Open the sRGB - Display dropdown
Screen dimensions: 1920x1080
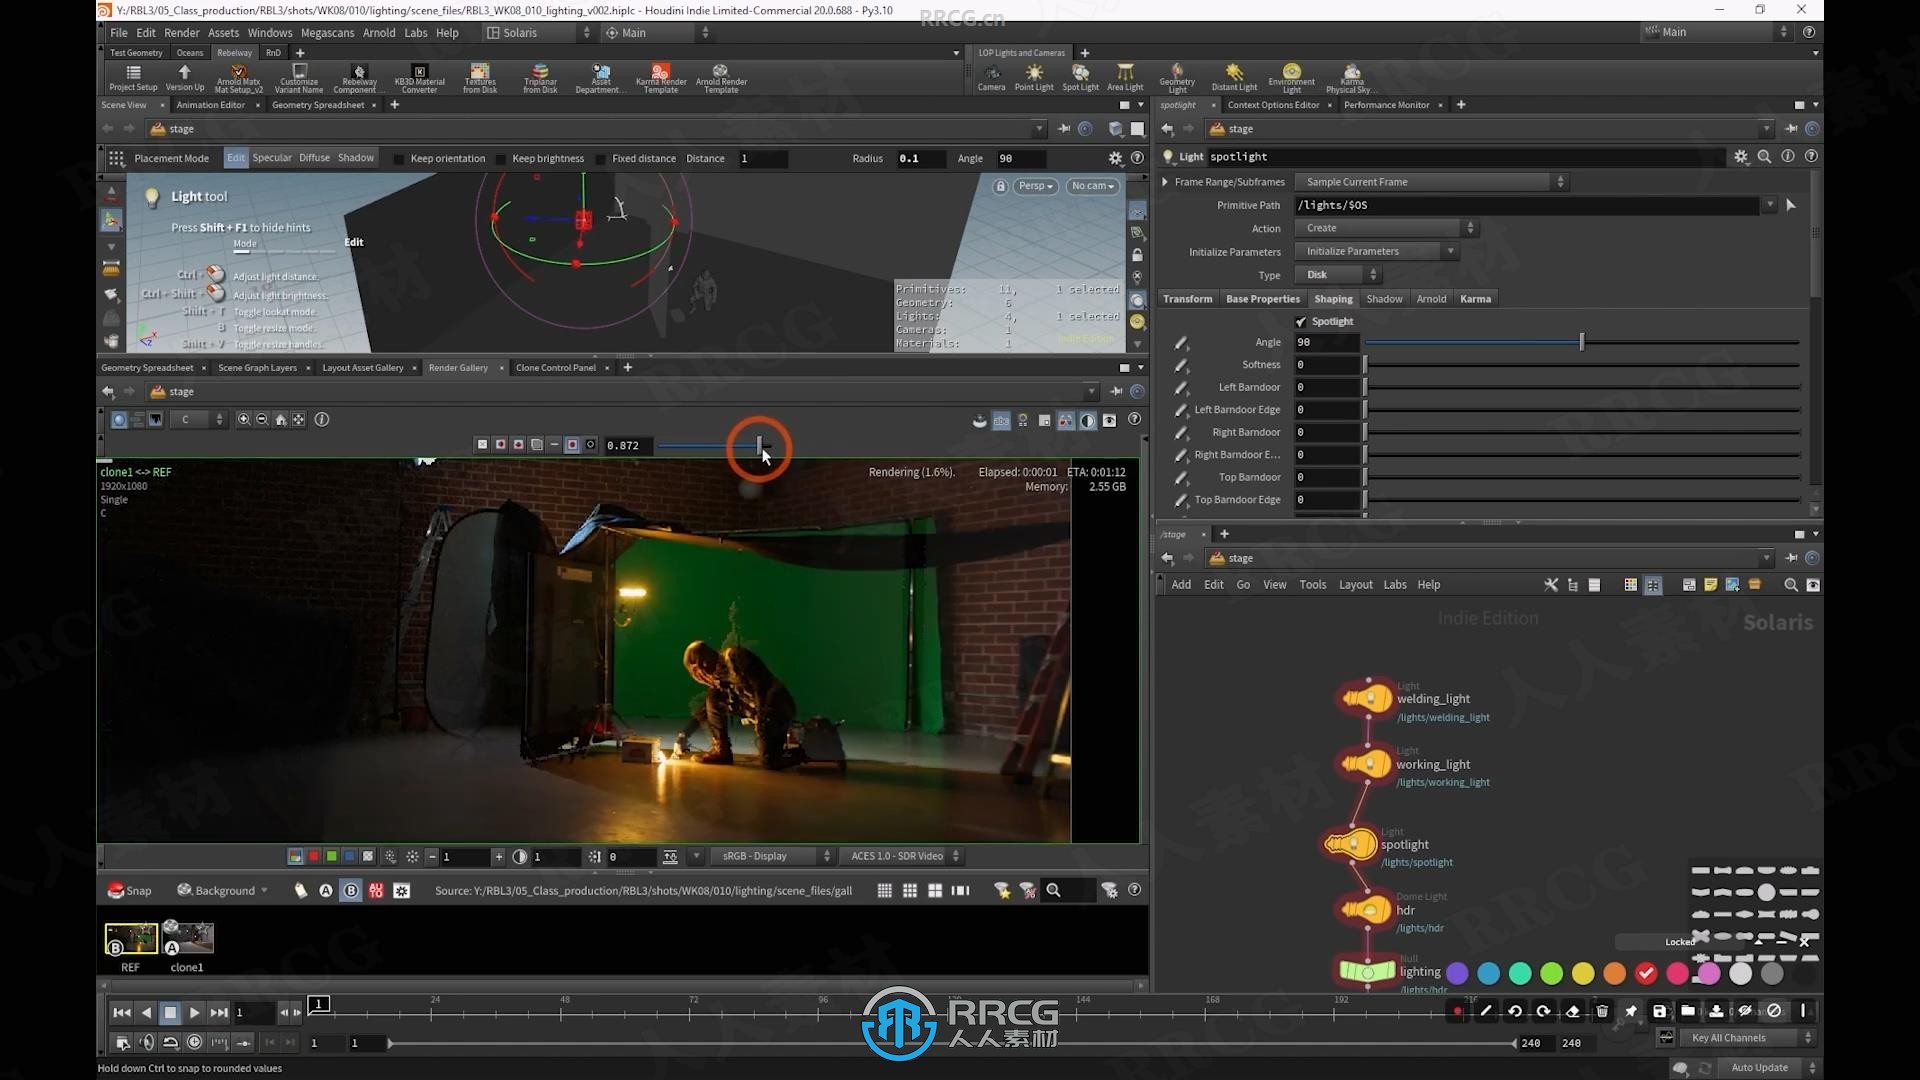[771, 856]
